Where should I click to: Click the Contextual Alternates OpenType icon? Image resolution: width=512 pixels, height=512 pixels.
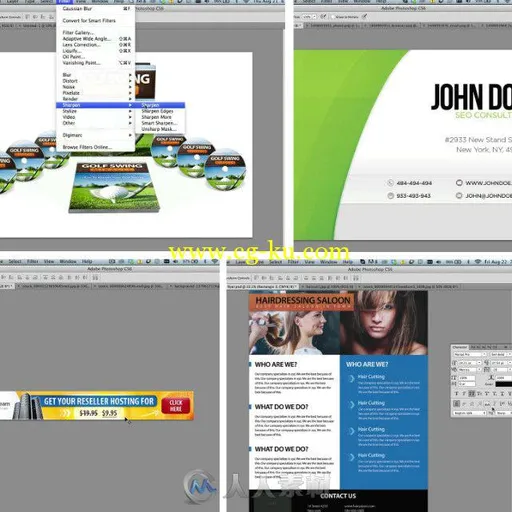coord(464,403)
